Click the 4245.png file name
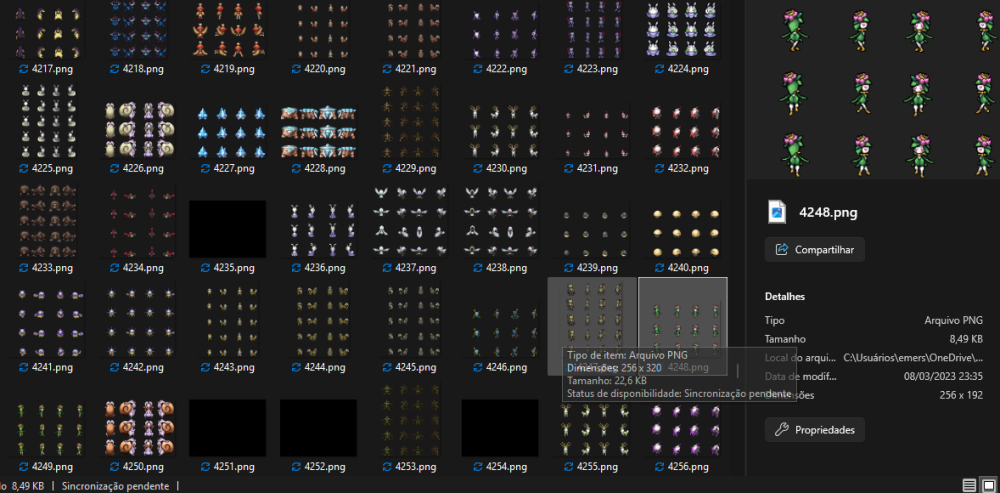 (x=415, y=367)
